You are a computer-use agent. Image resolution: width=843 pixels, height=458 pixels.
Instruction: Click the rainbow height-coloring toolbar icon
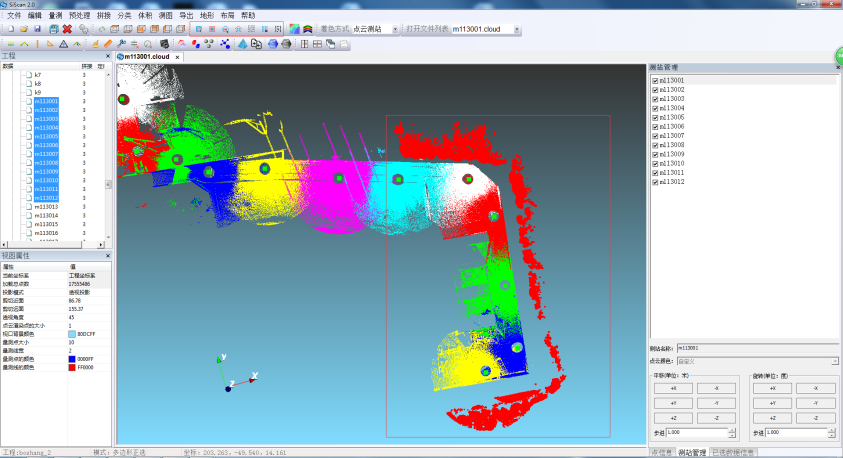292,29
